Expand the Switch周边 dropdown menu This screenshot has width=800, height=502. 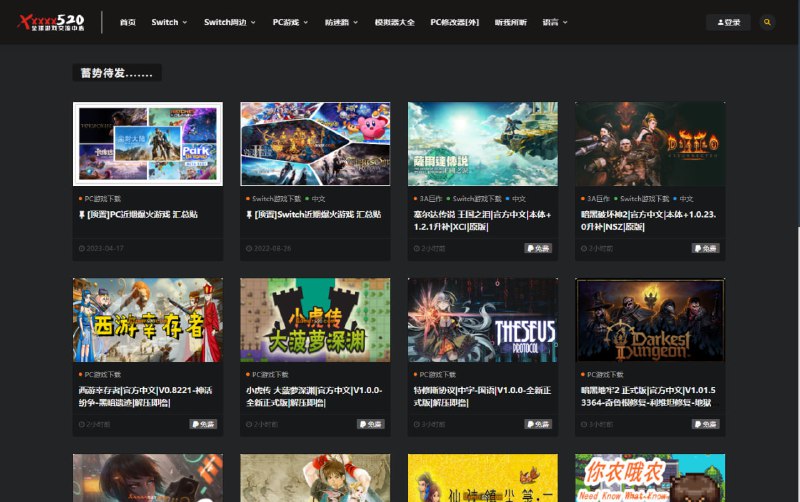click(x=229, y=22)
